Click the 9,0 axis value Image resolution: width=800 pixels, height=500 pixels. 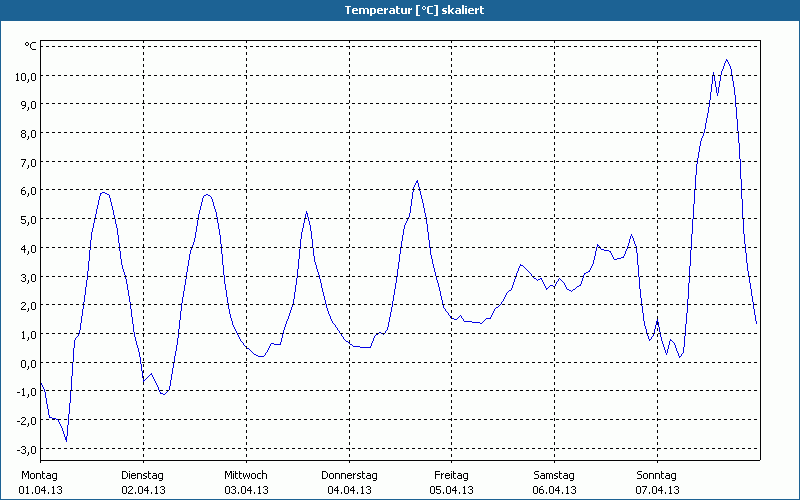pos(29,105)
